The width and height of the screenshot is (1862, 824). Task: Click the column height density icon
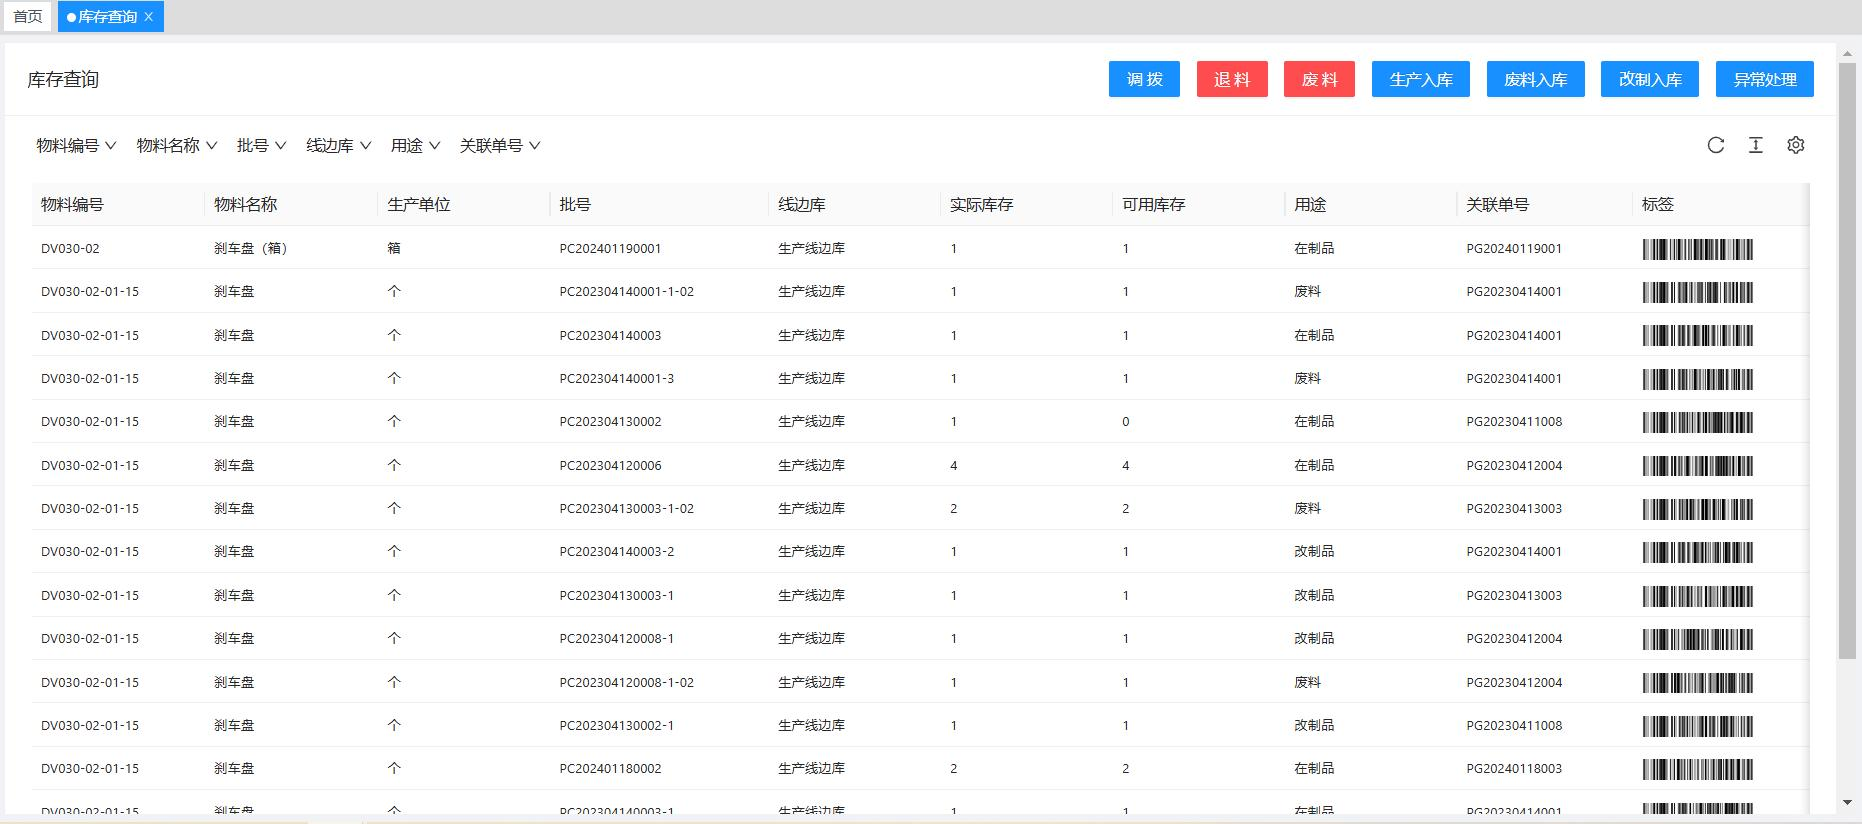point(1755,145)
